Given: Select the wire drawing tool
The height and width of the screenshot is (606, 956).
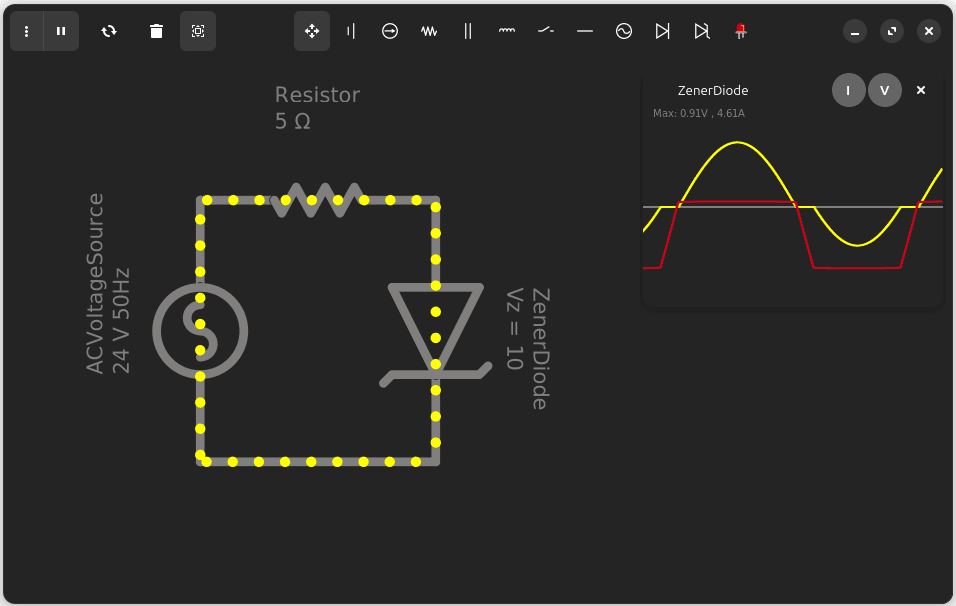Looking at the screenshot, I should [584, 31].
